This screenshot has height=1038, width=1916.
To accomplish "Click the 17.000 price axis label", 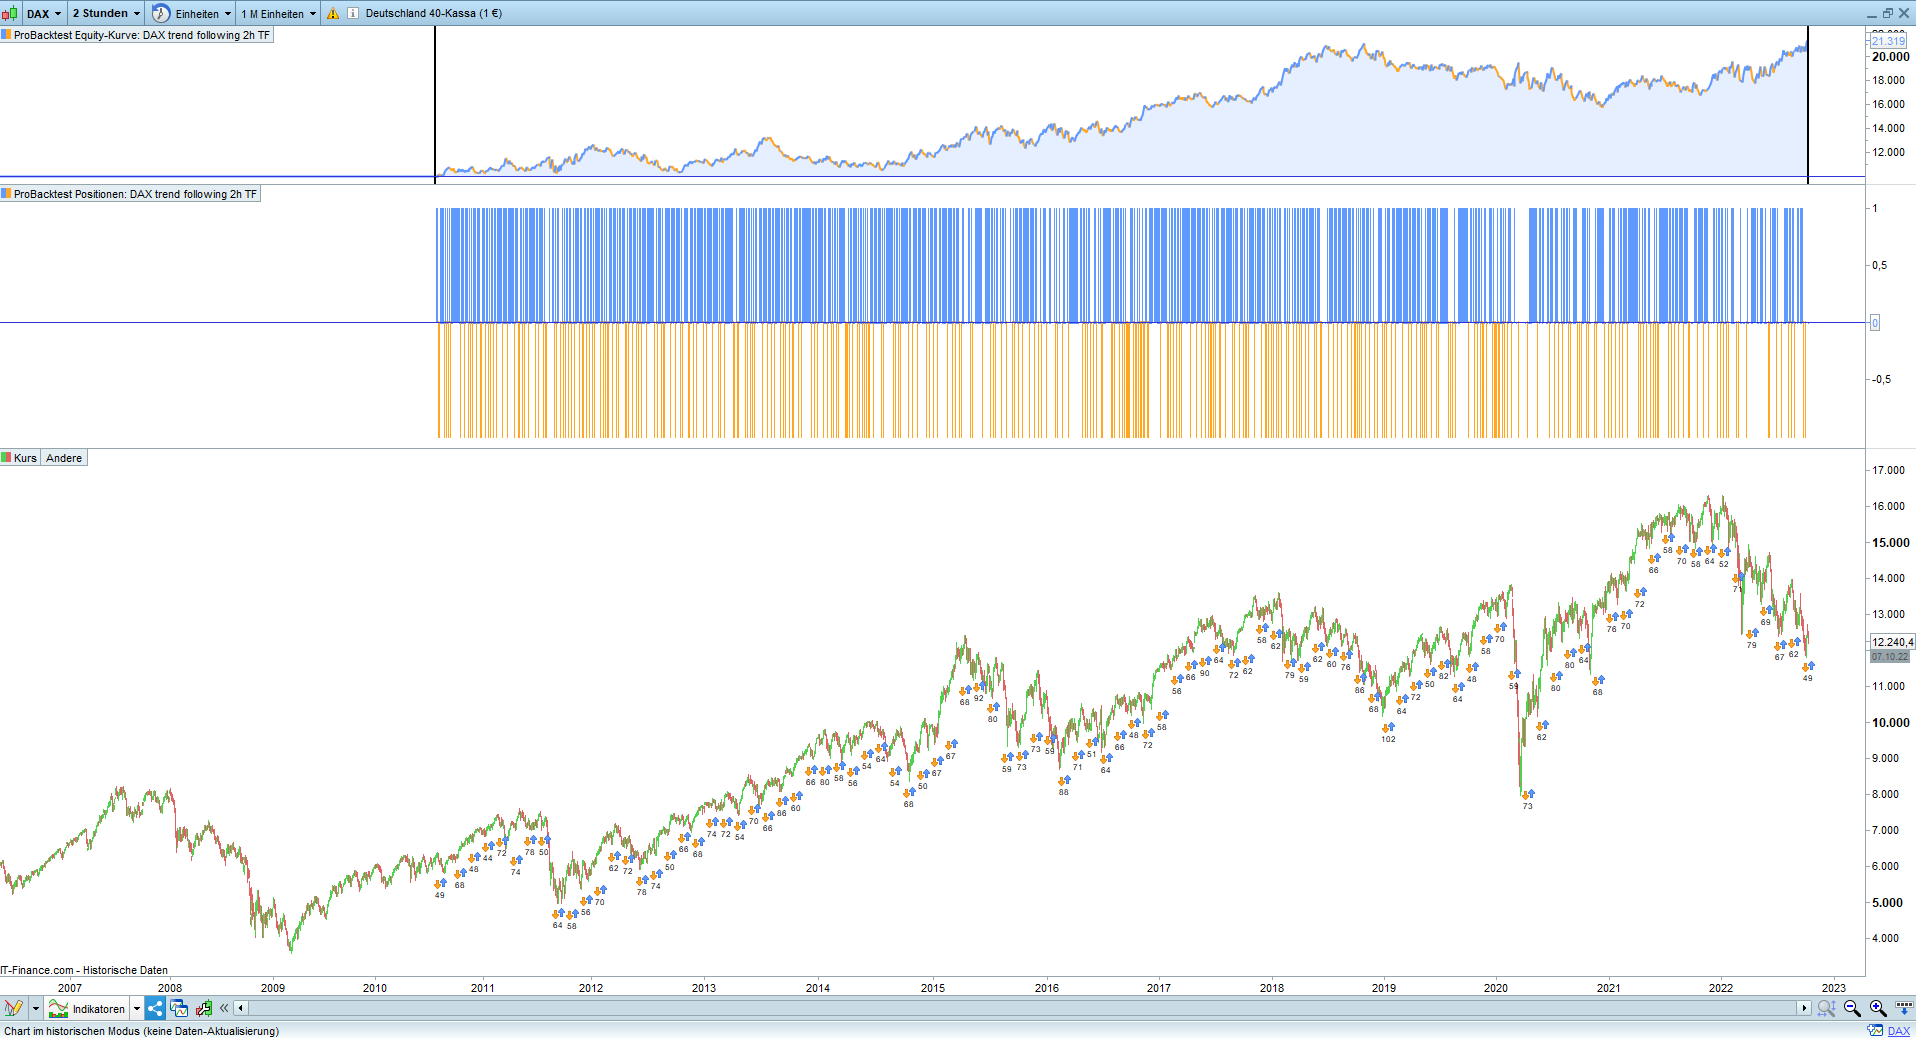I will (1888, 470).
